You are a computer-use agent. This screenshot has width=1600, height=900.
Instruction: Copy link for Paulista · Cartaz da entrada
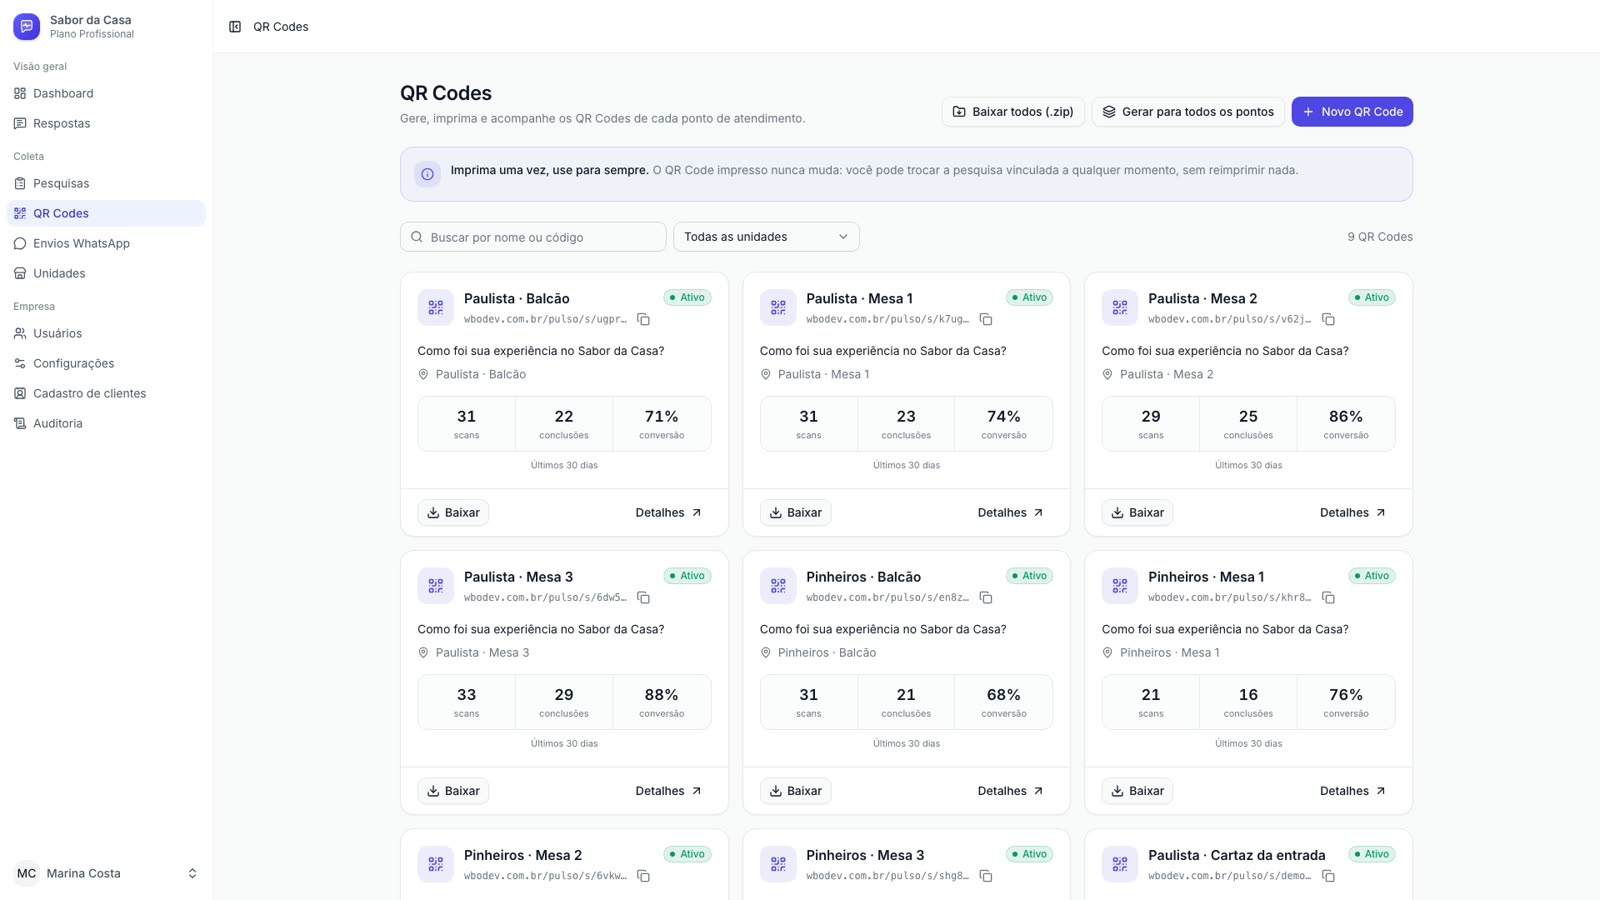[x=1328, y=876]
